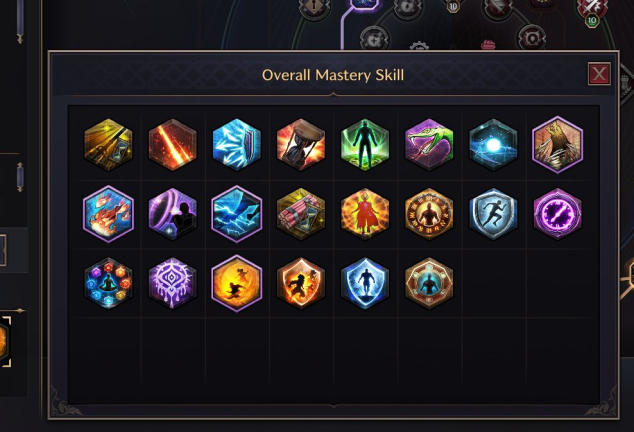This screenshot has width=634, height=432.
Task: Click the red caped figure skill
Action: 365,214
